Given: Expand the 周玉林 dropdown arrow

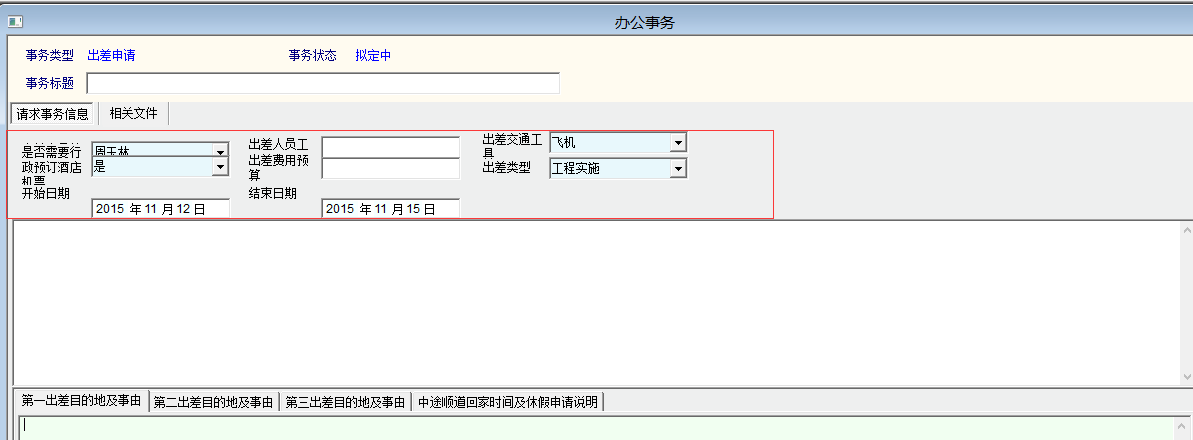Looking at the screenshot, I should 220,151.
